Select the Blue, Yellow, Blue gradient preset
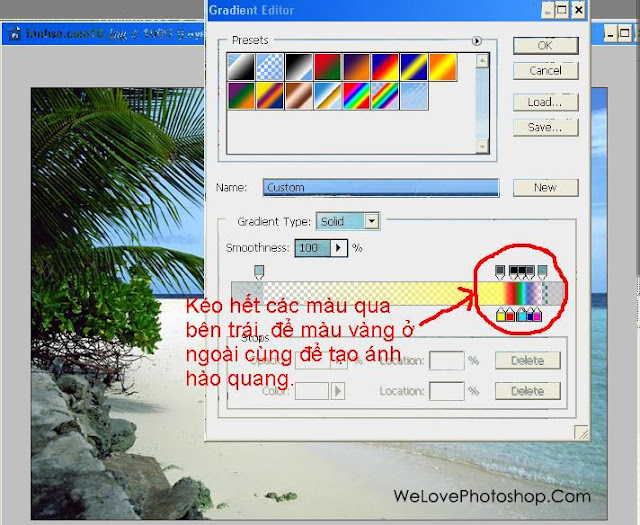This screenshot has width=640, height=525. coord(414,67)
